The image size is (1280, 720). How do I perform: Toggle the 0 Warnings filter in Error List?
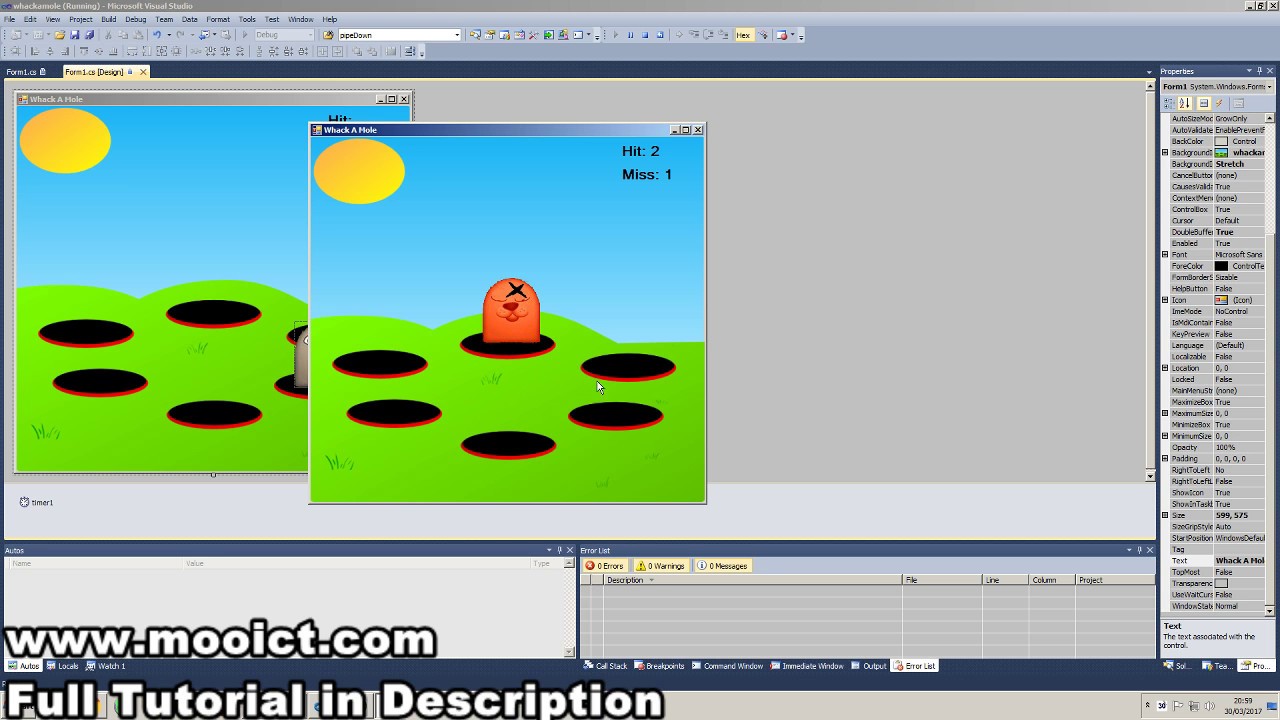660,565
